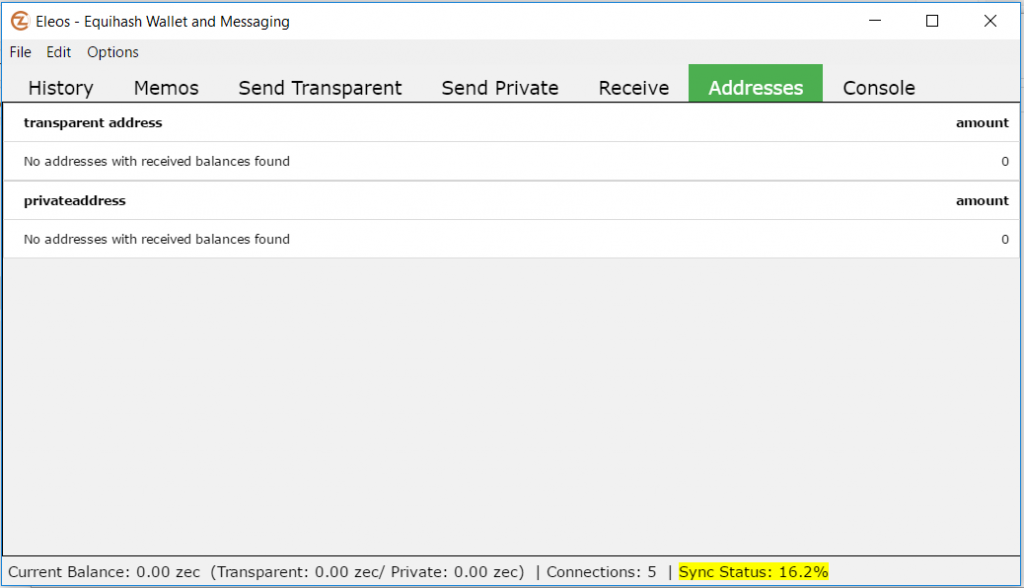
Task: Click the amount header for private addresses
Action: click(982, 201)
